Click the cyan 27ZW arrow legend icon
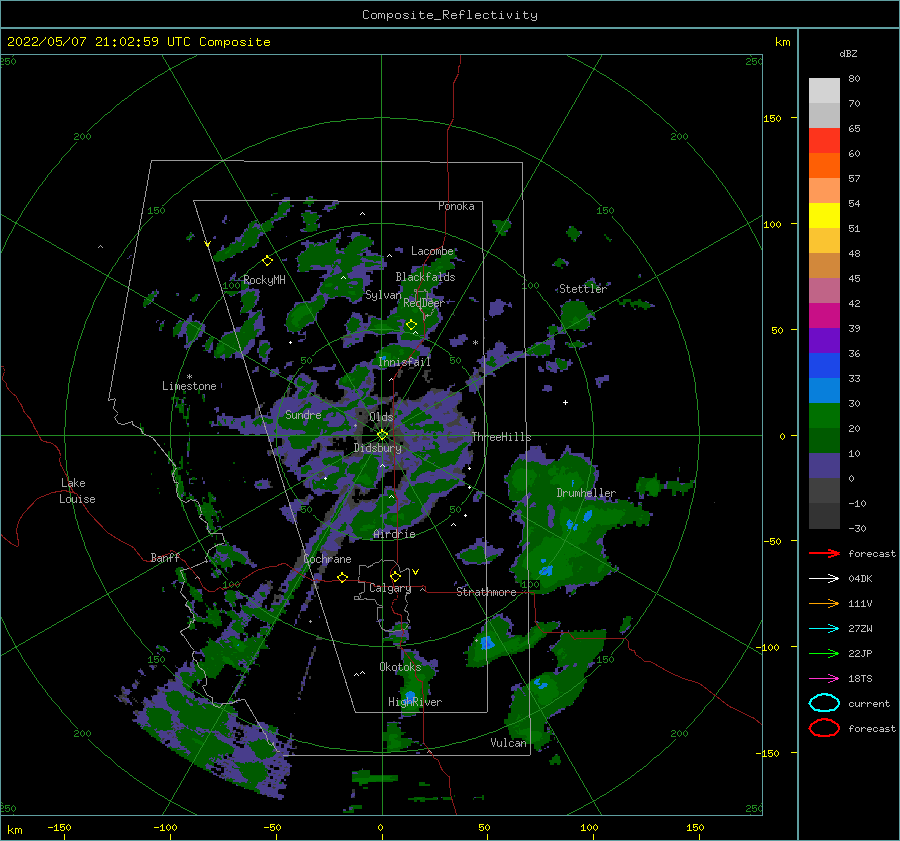 (x=824, y=629)
